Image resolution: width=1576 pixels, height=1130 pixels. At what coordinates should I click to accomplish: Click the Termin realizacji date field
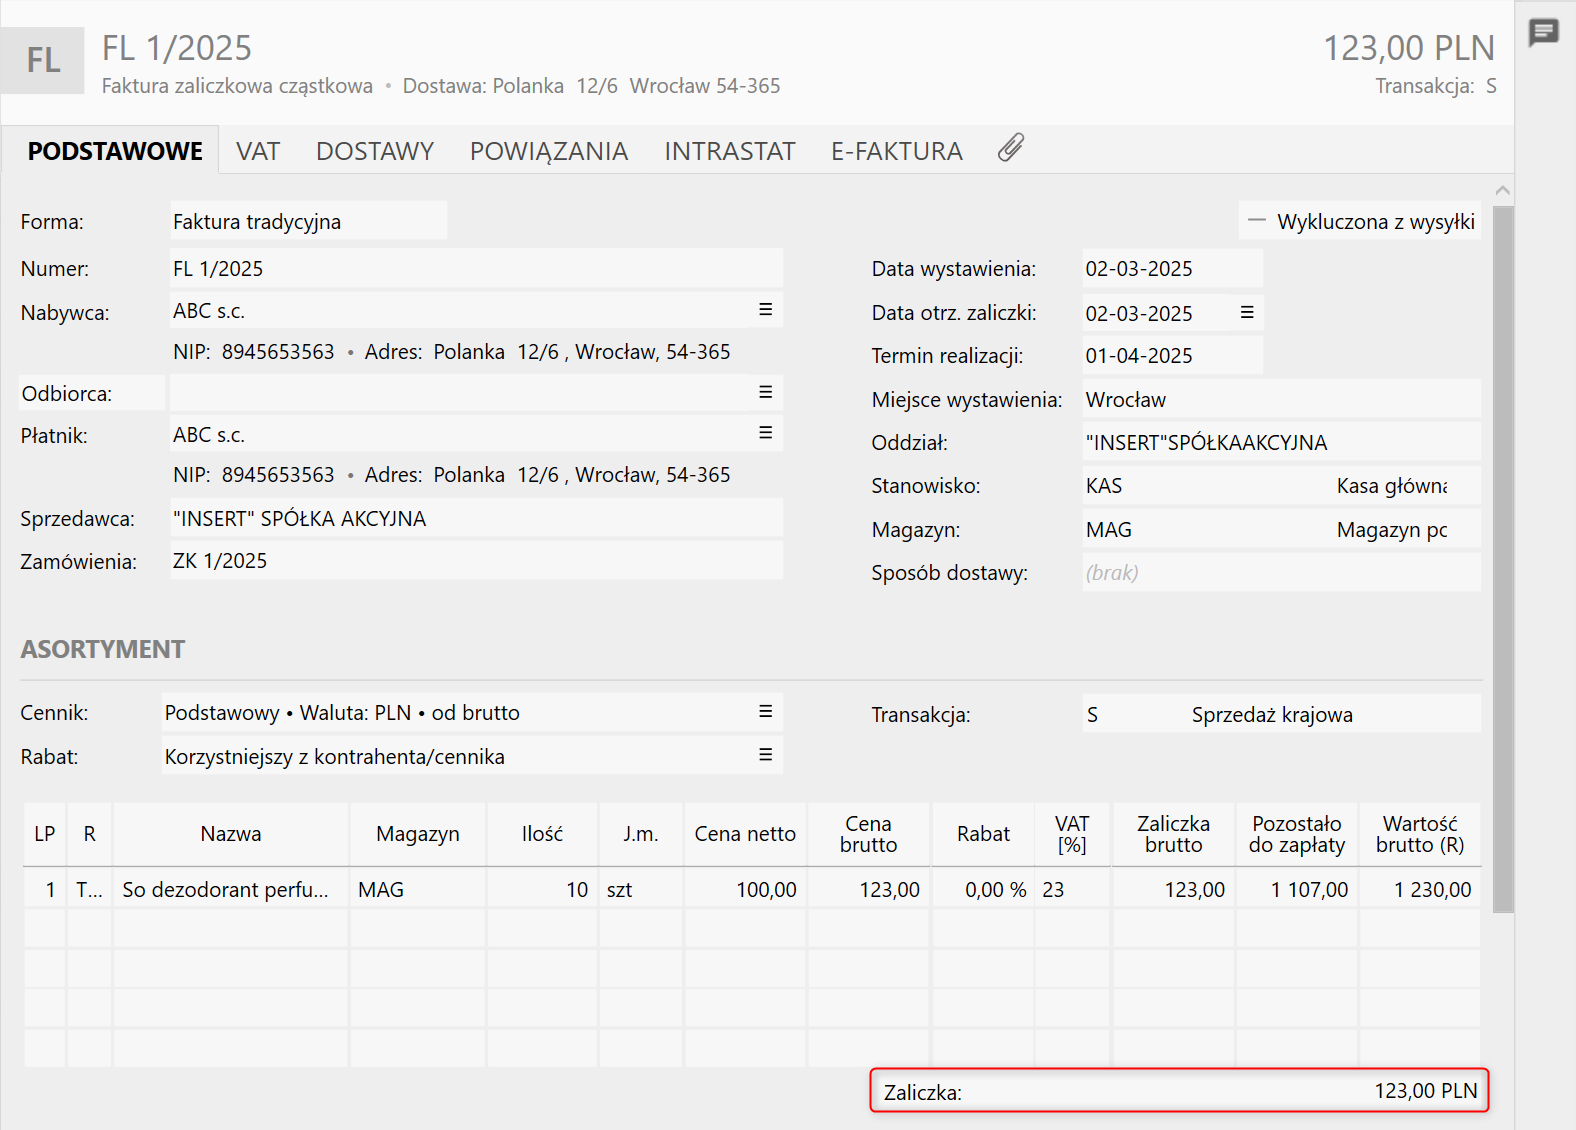tap(1171, 356)
